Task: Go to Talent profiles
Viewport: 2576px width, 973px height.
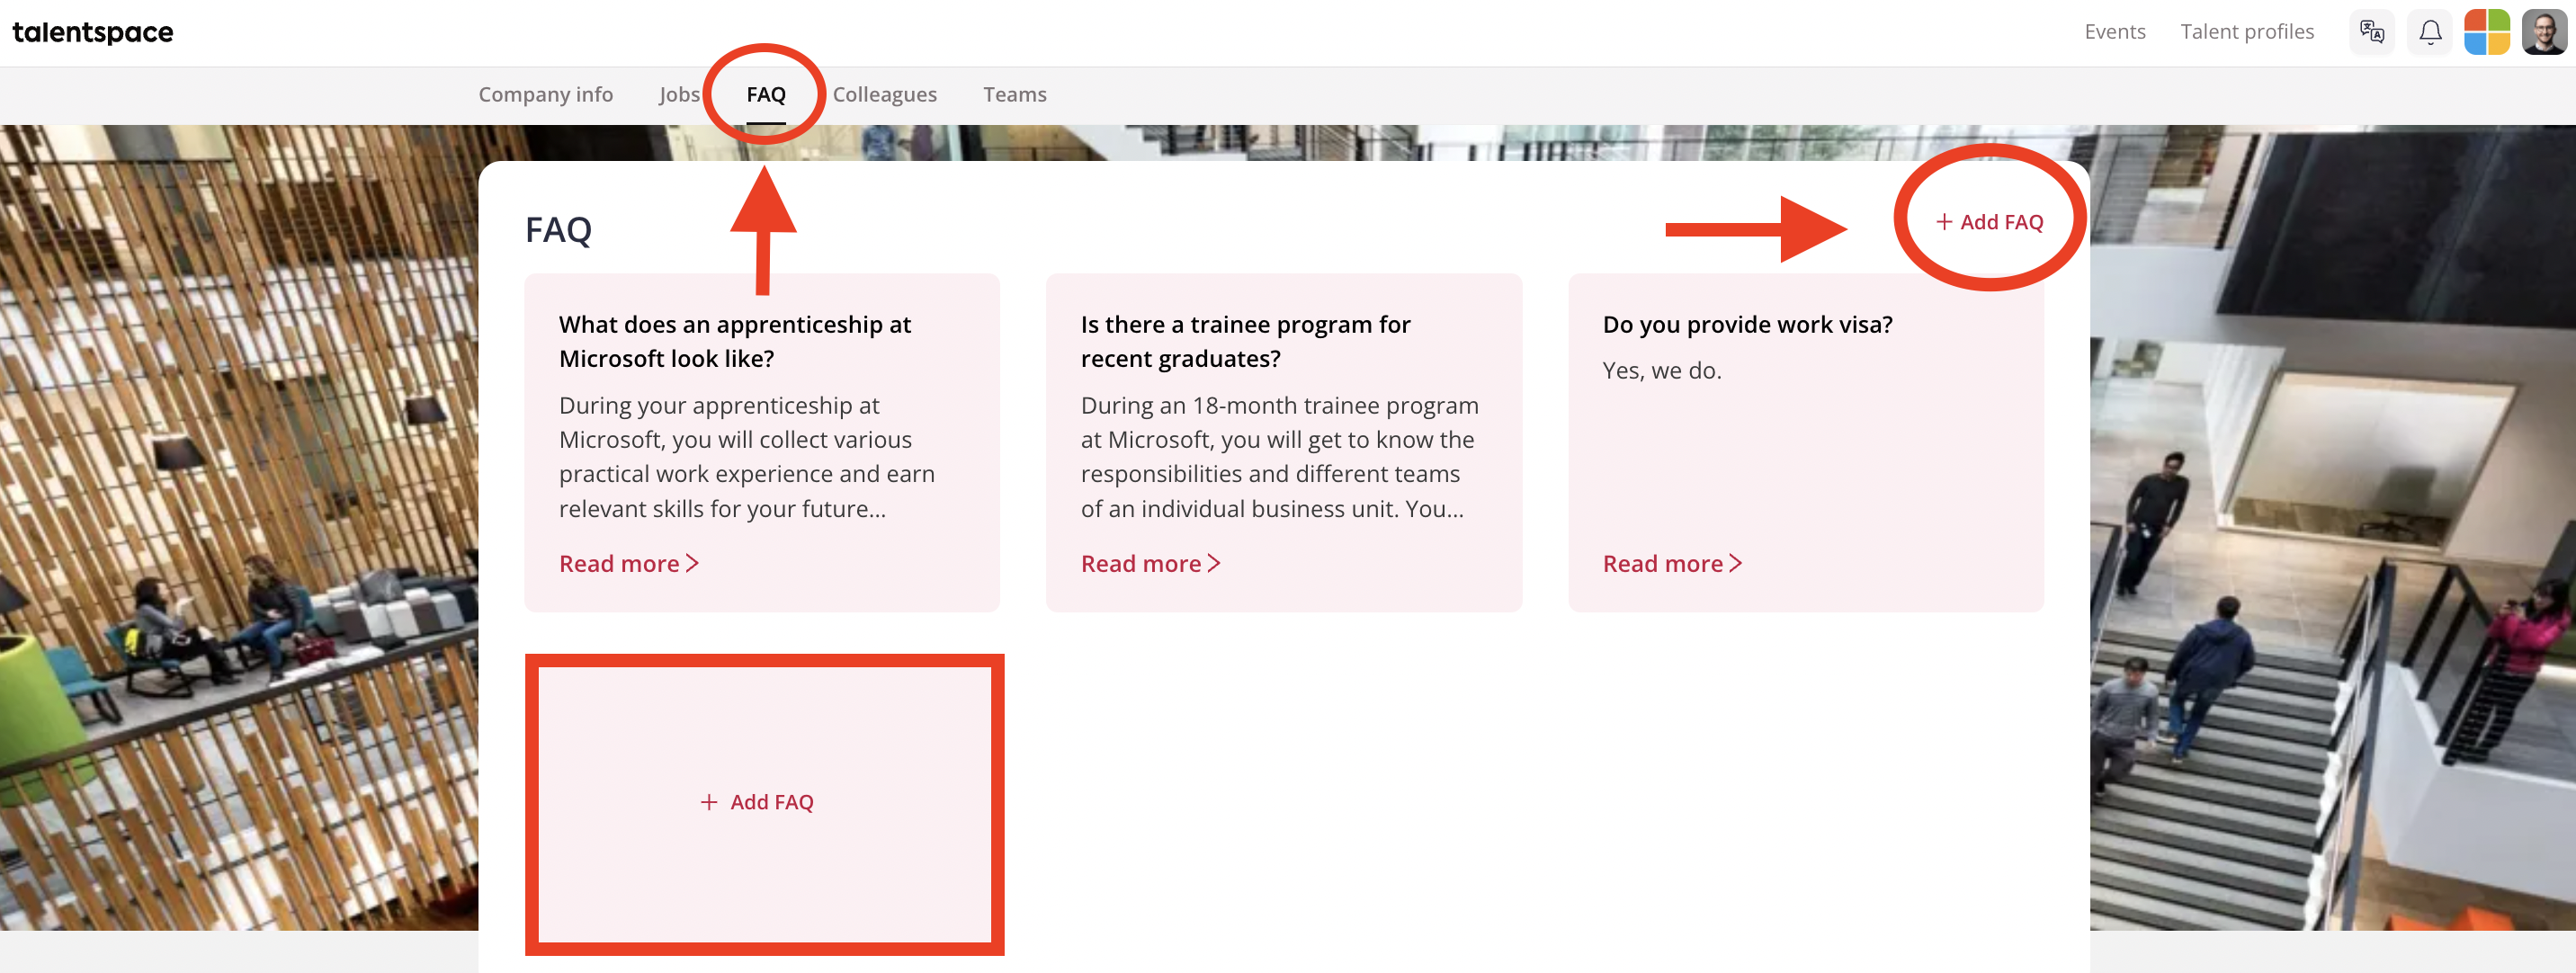Action: click(2247, 32)
